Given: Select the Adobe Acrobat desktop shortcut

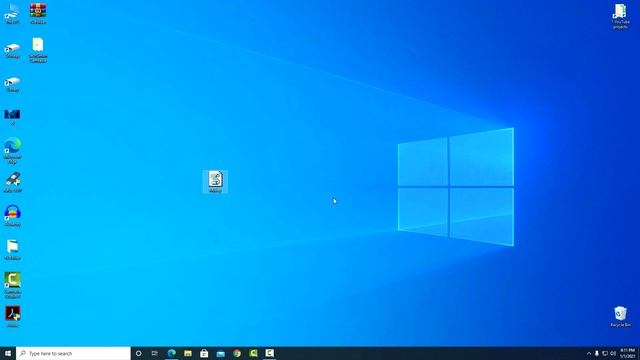Looking at the screenshot, I should [13, 317].
